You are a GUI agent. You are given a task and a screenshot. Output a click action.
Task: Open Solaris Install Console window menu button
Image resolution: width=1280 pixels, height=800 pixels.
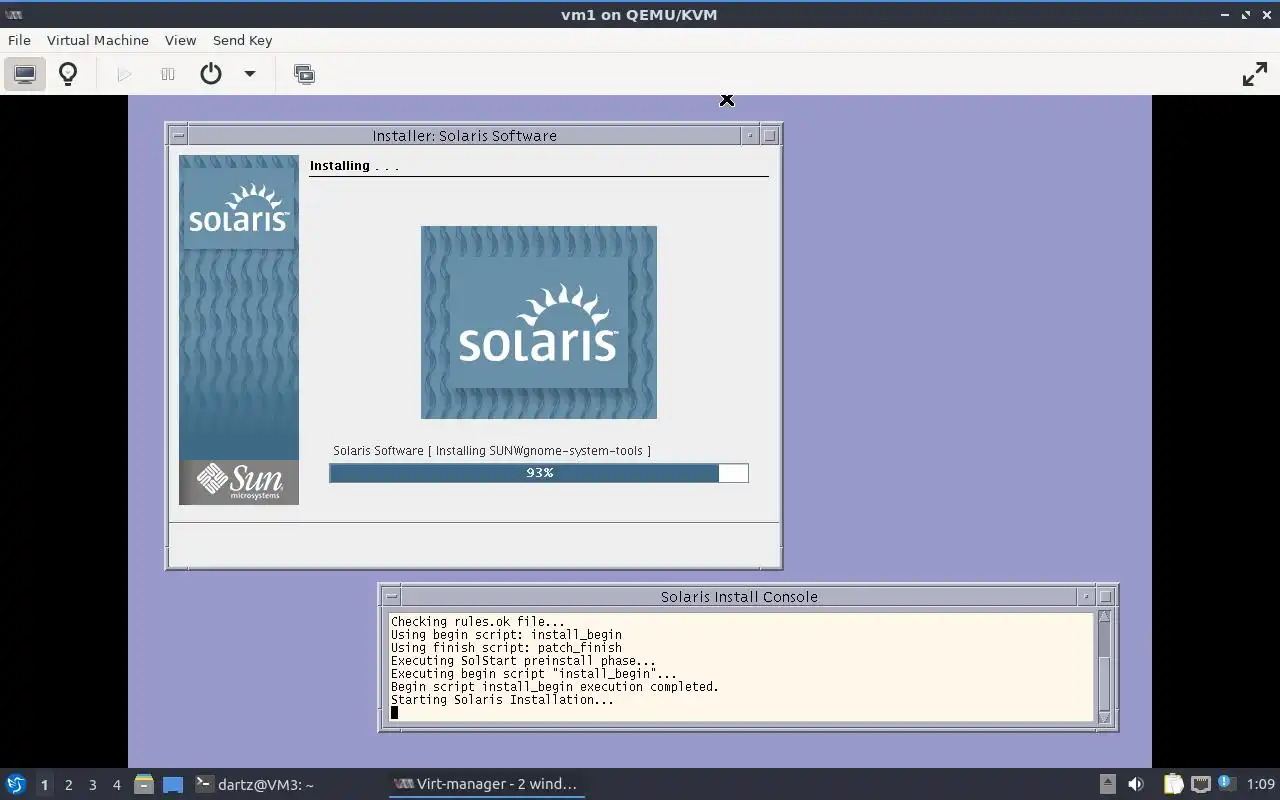click(391, 596)
